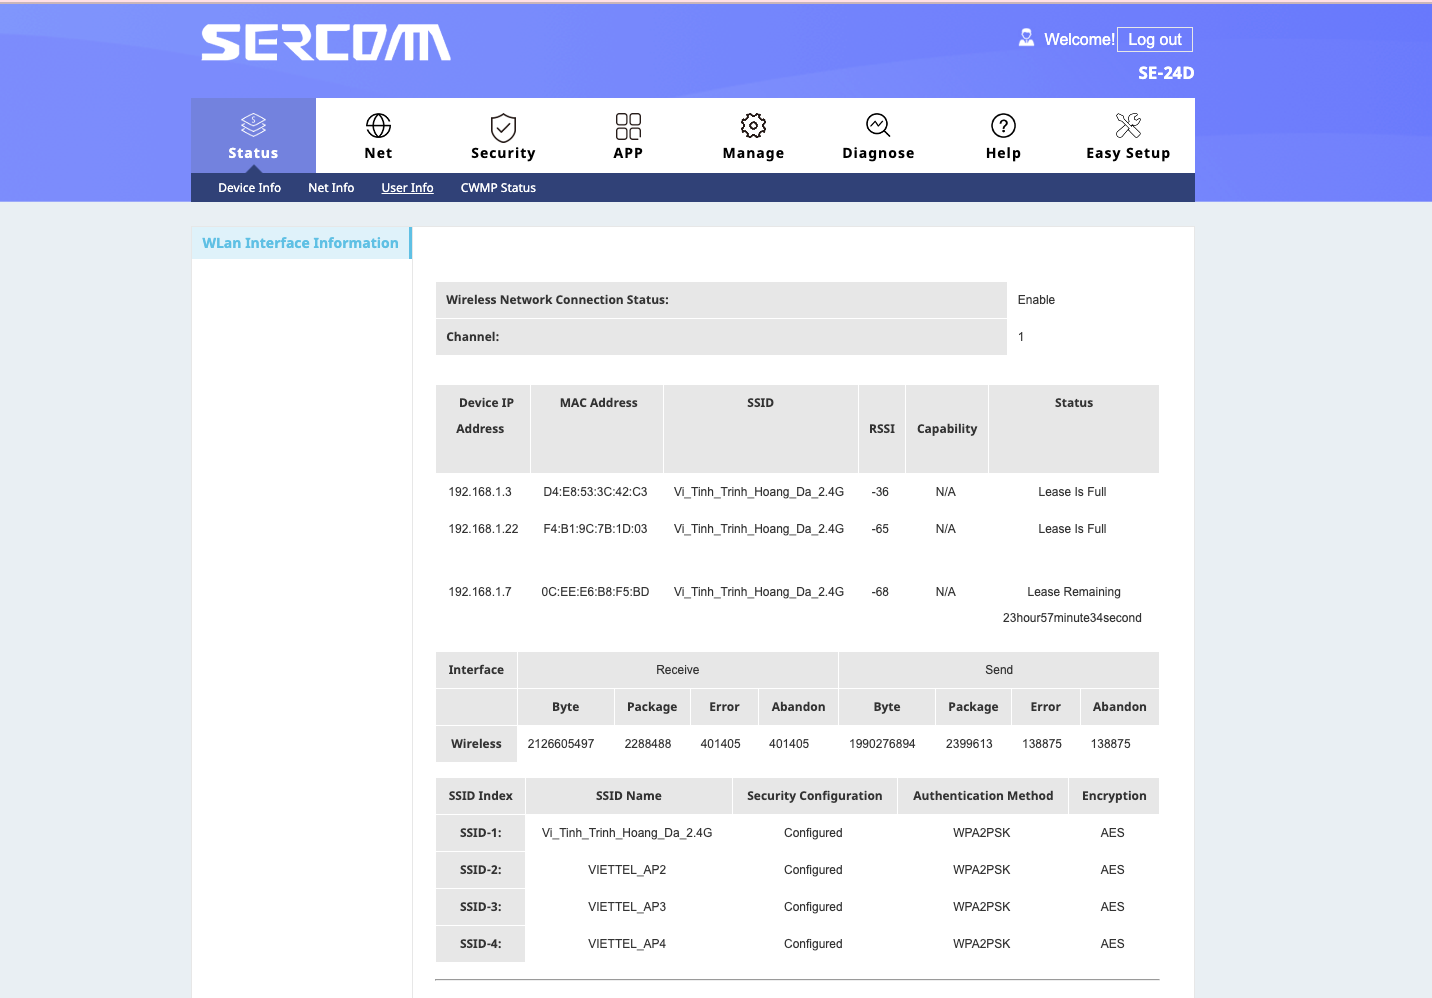Screen dimensions: 1432x998
Task: Open the Easy Setup tools icon
Action: click(1128, 125)
